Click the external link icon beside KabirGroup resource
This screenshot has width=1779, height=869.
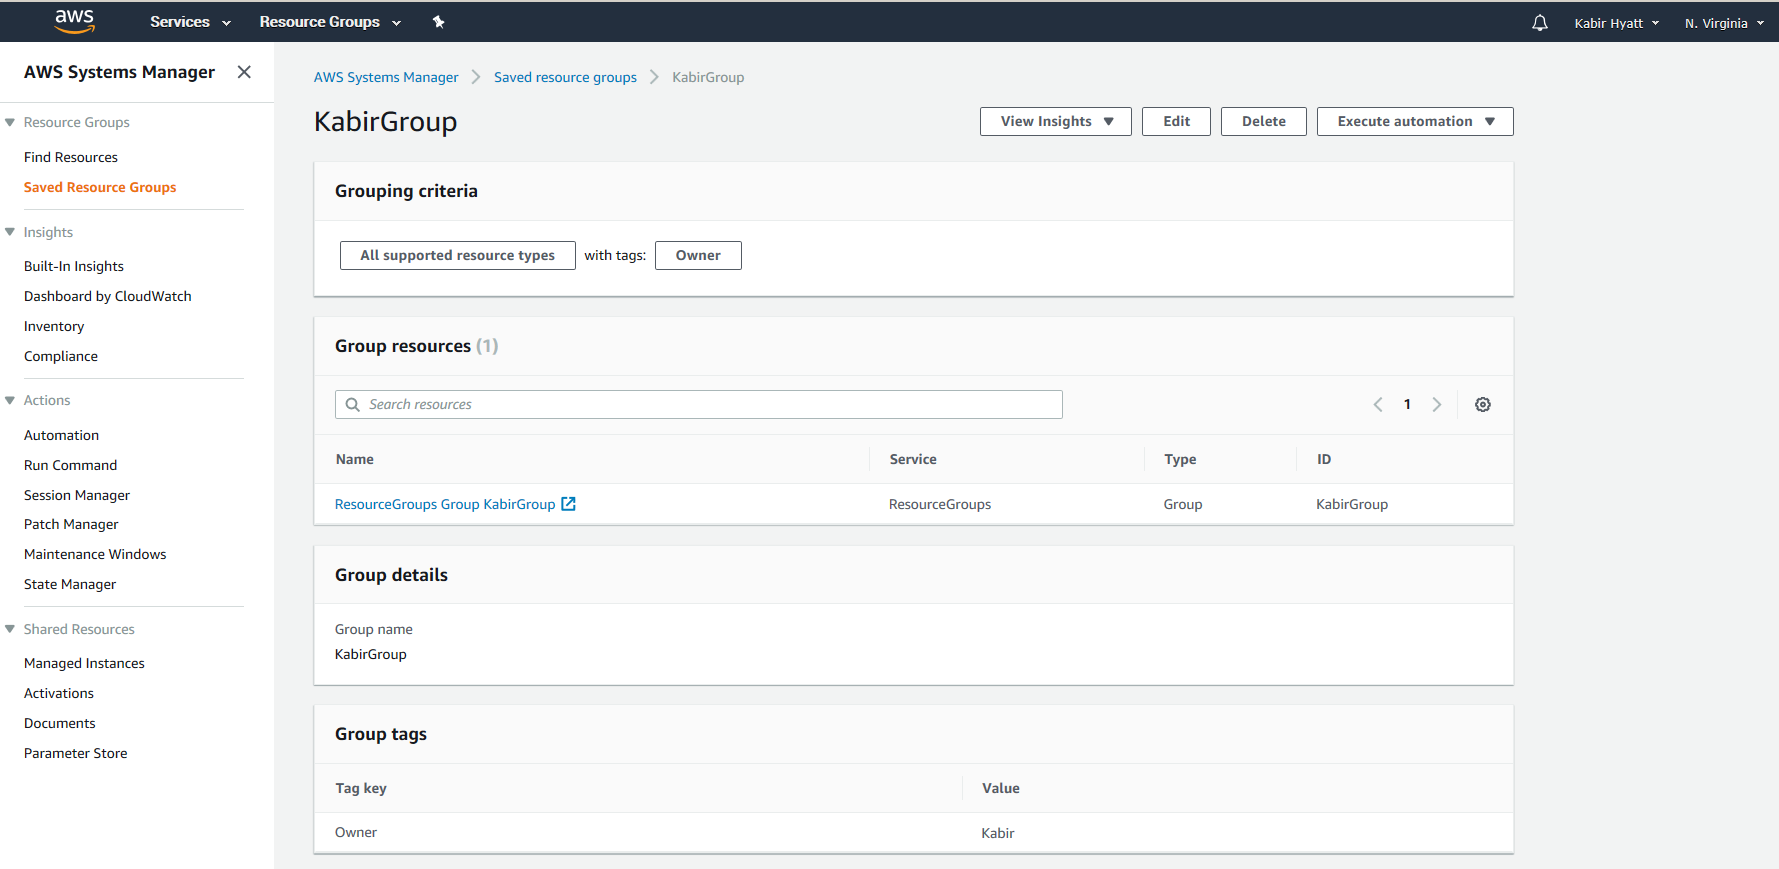568,504
